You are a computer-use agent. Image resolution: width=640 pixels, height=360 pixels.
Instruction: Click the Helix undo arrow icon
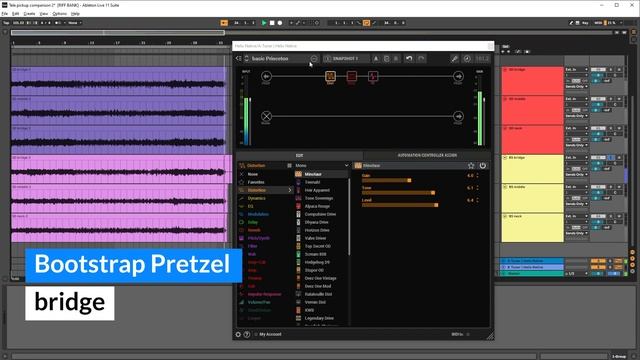pyautogui.click(x=409, y=58)
